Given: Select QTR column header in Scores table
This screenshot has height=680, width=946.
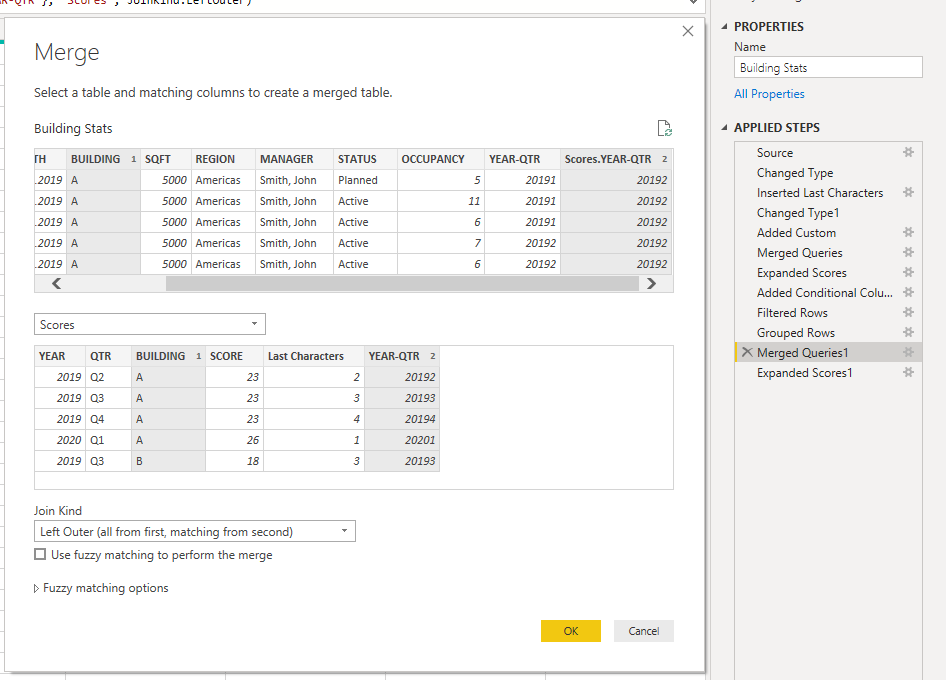Looking at the screenshot, I should [108, 356].
